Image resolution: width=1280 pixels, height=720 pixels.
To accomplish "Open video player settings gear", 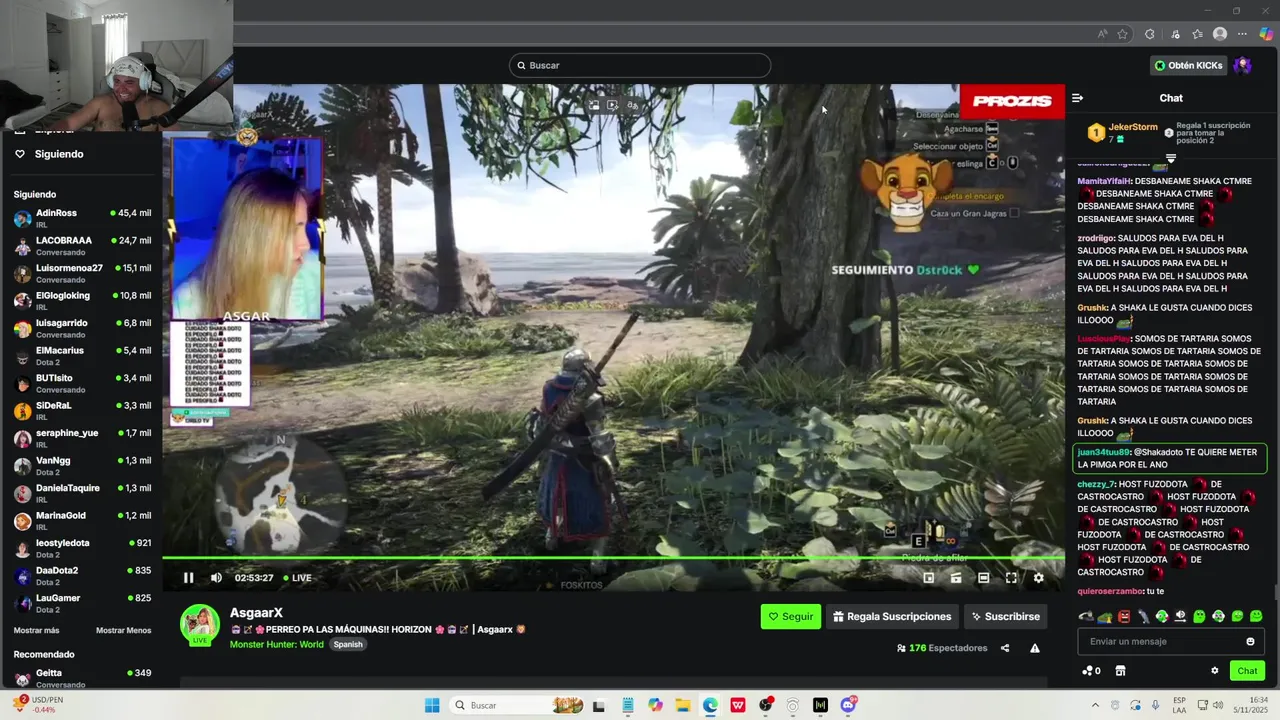I will pyautogui.click(x=1038, y=578).
